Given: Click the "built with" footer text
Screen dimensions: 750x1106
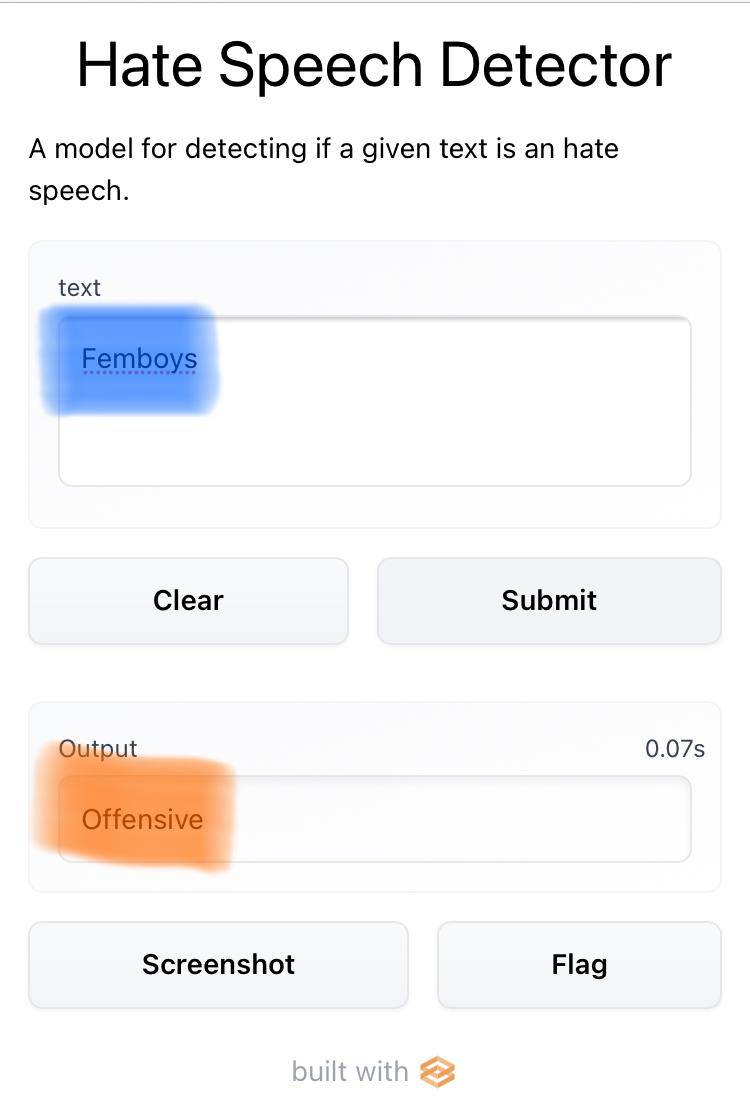Looking at the screenshot, I should coord(350,1072).
